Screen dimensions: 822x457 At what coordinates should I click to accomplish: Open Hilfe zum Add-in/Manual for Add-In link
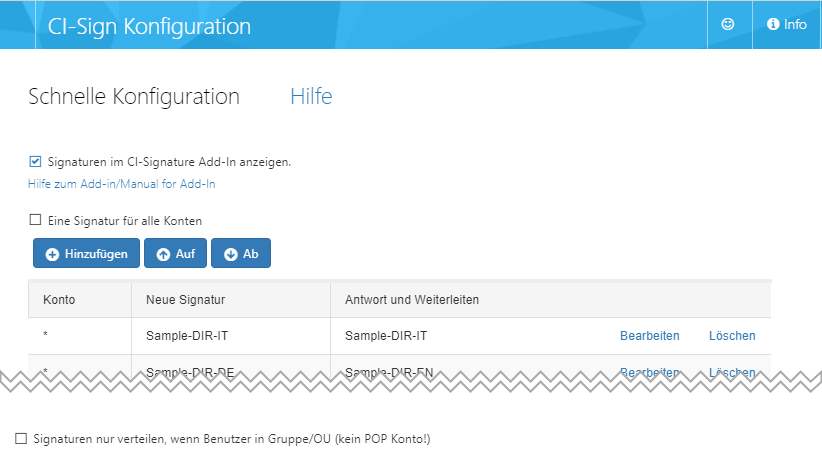pos(121,184)
